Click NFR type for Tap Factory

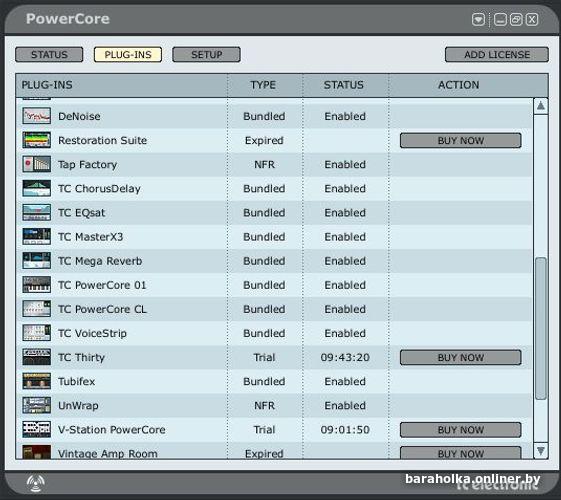(x=264, y=165)
